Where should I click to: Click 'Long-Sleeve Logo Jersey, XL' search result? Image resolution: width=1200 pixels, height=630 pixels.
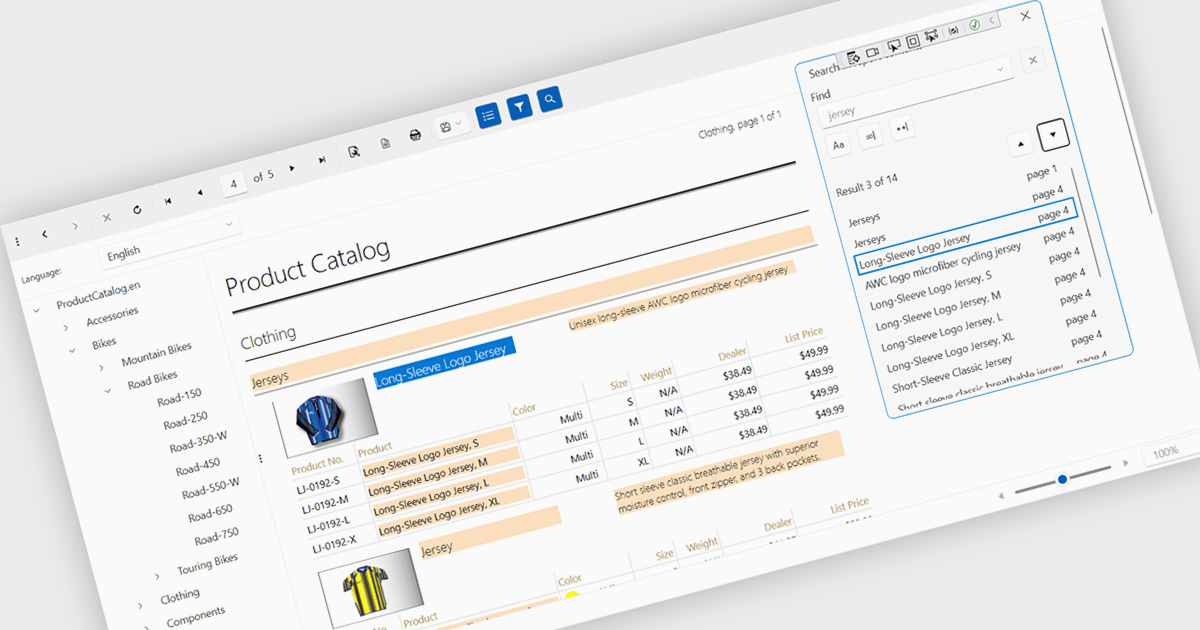point(948,355)
